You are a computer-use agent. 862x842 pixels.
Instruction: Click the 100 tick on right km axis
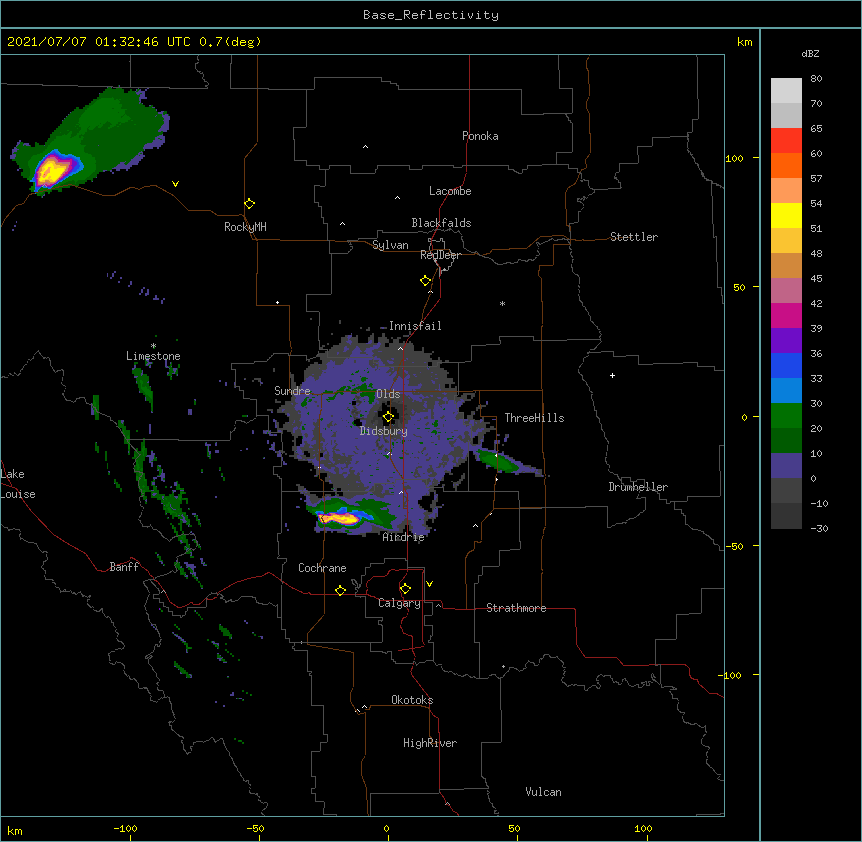[x=734, y=158]
